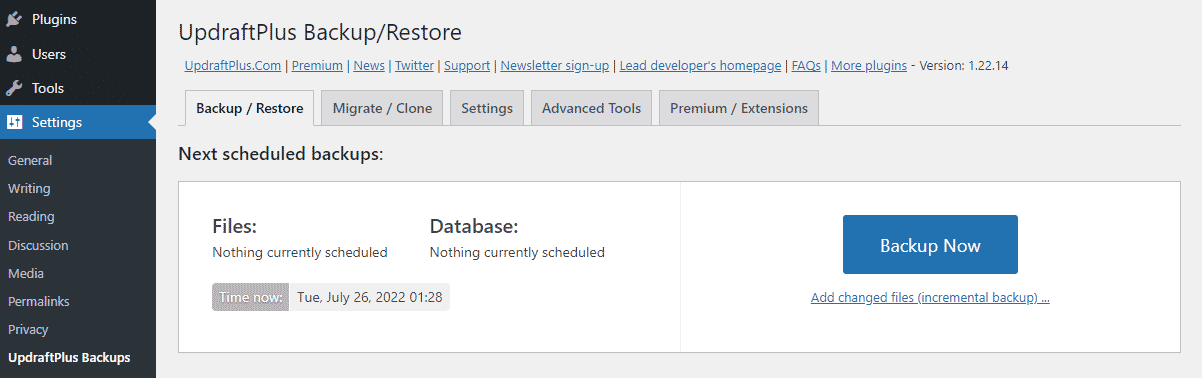This screenshot has height=378, width=1202.
Task: Select Privacy in the settings submenu
Action: 28,329
